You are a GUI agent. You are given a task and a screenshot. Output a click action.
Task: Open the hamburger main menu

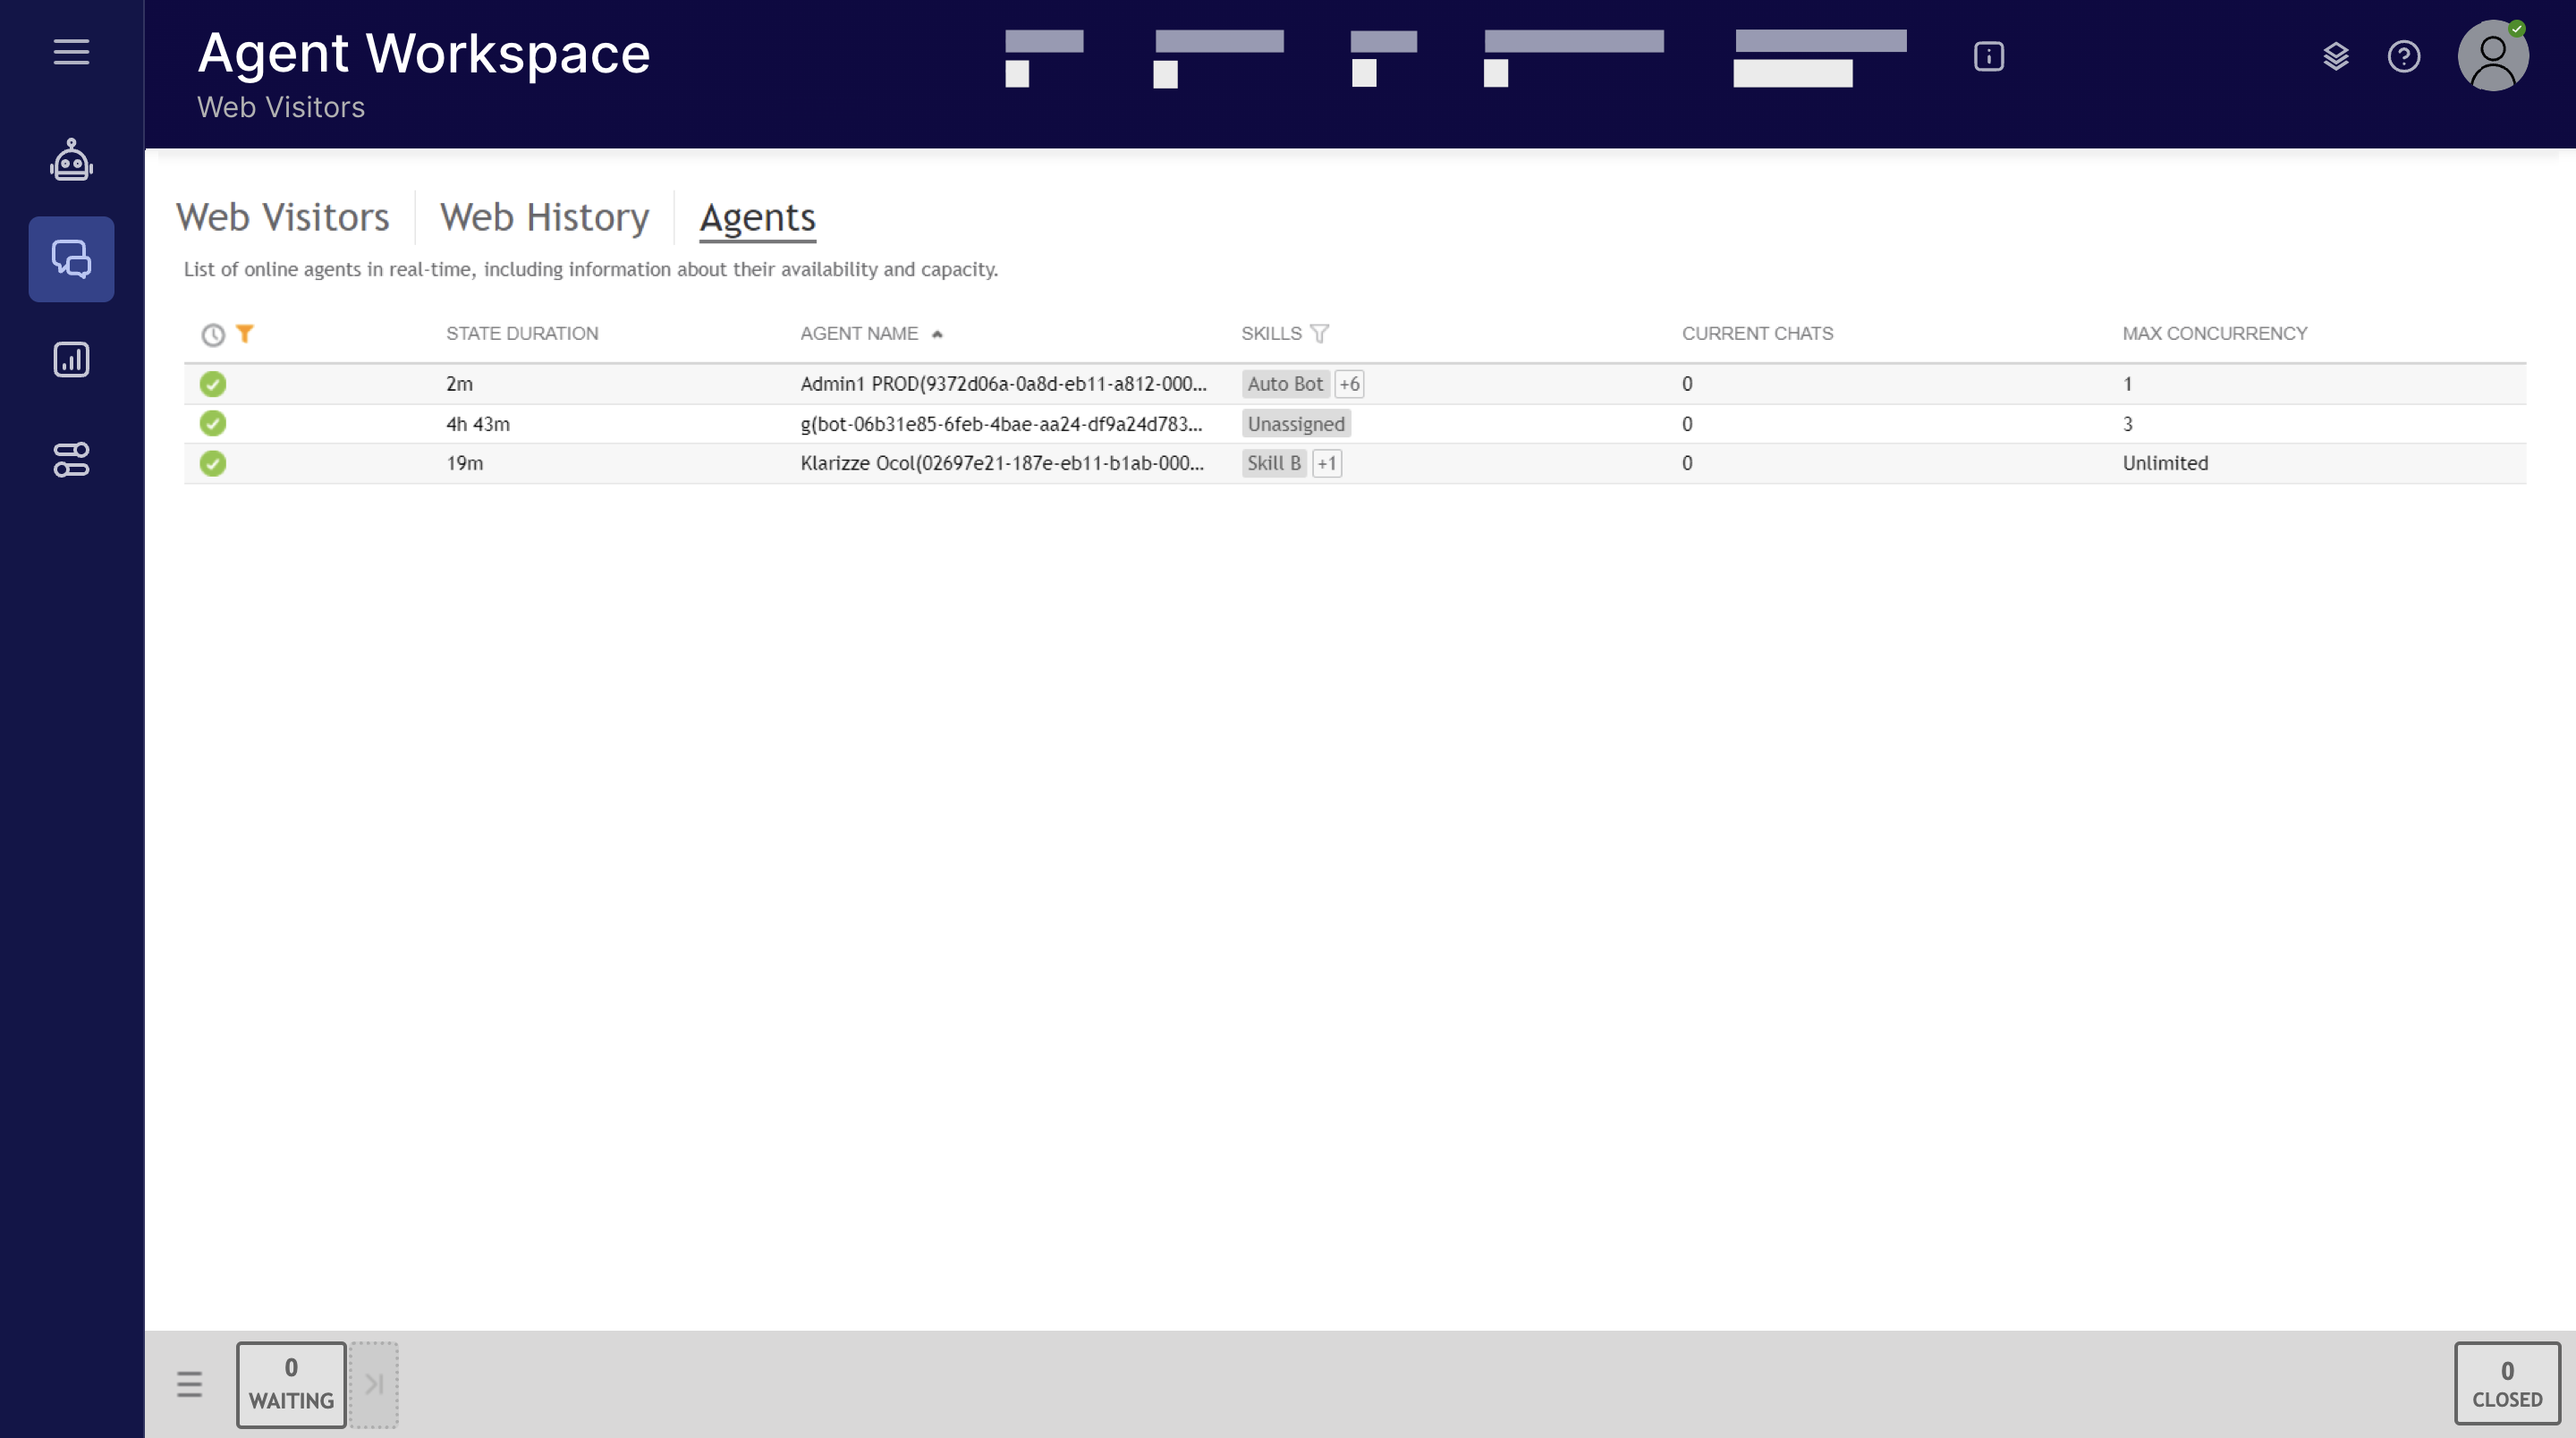pos(71,52)
